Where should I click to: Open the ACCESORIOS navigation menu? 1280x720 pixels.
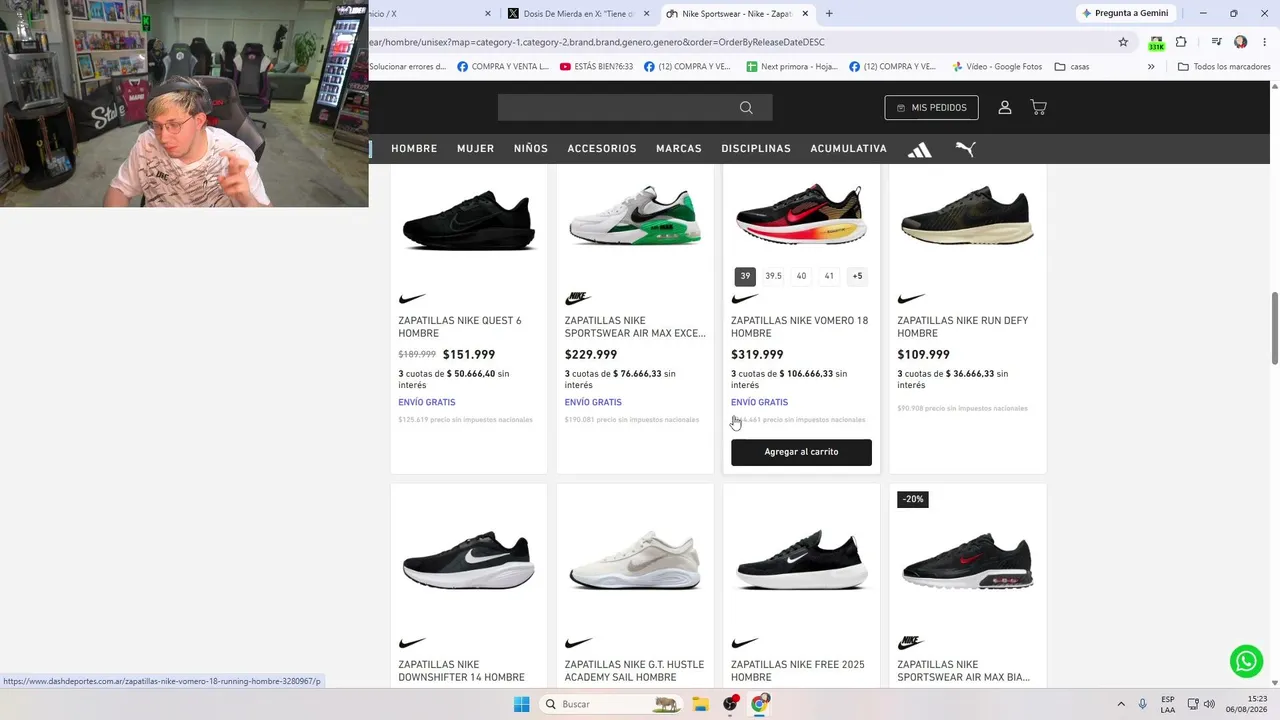point(602,149)
